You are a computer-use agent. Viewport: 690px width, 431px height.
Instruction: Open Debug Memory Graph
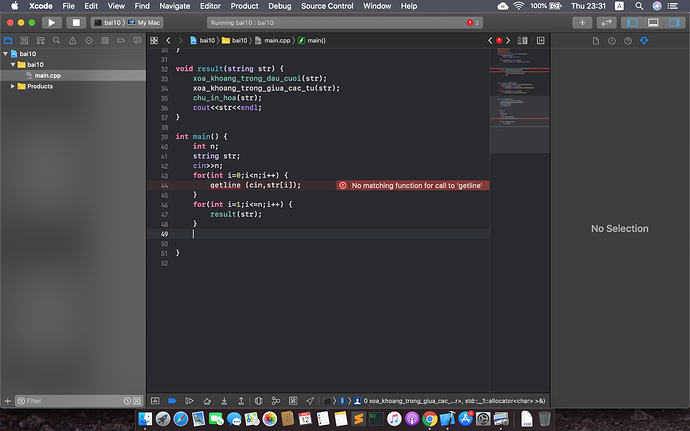pyautogui.click(x=276, y=401)
